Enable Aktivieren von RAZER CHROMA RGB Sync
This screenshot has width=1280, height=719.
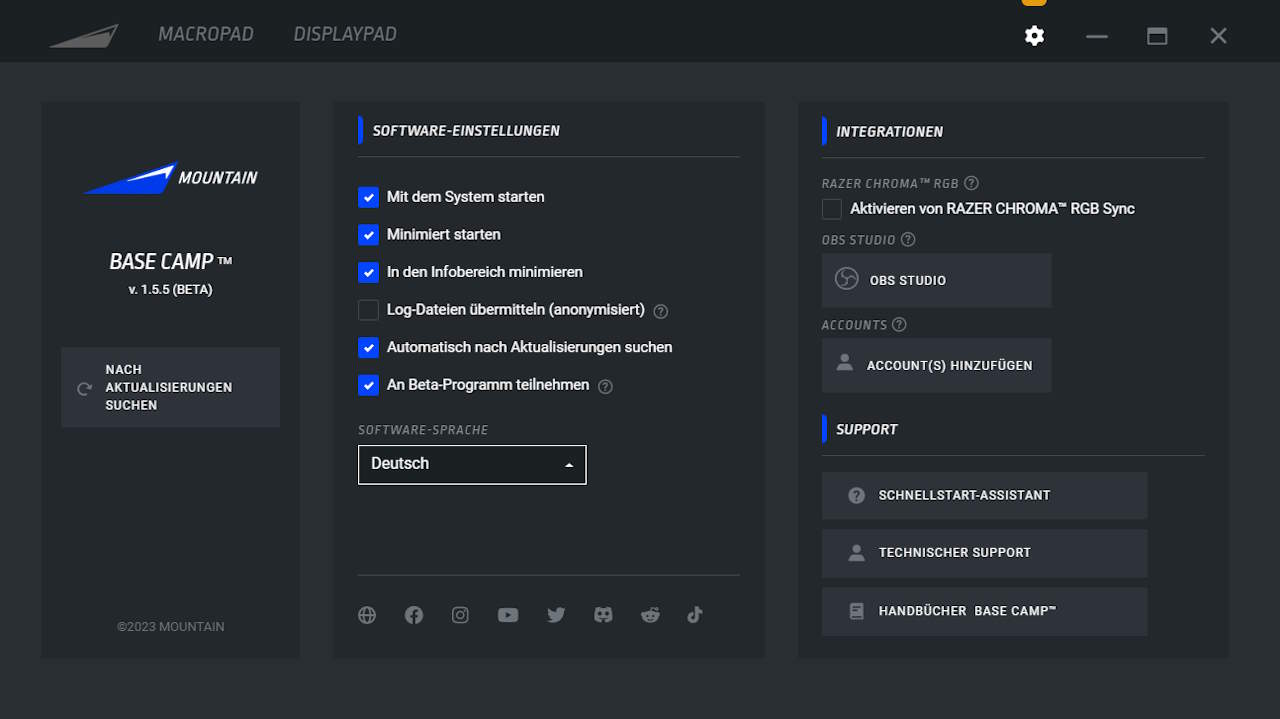(832, 209)
